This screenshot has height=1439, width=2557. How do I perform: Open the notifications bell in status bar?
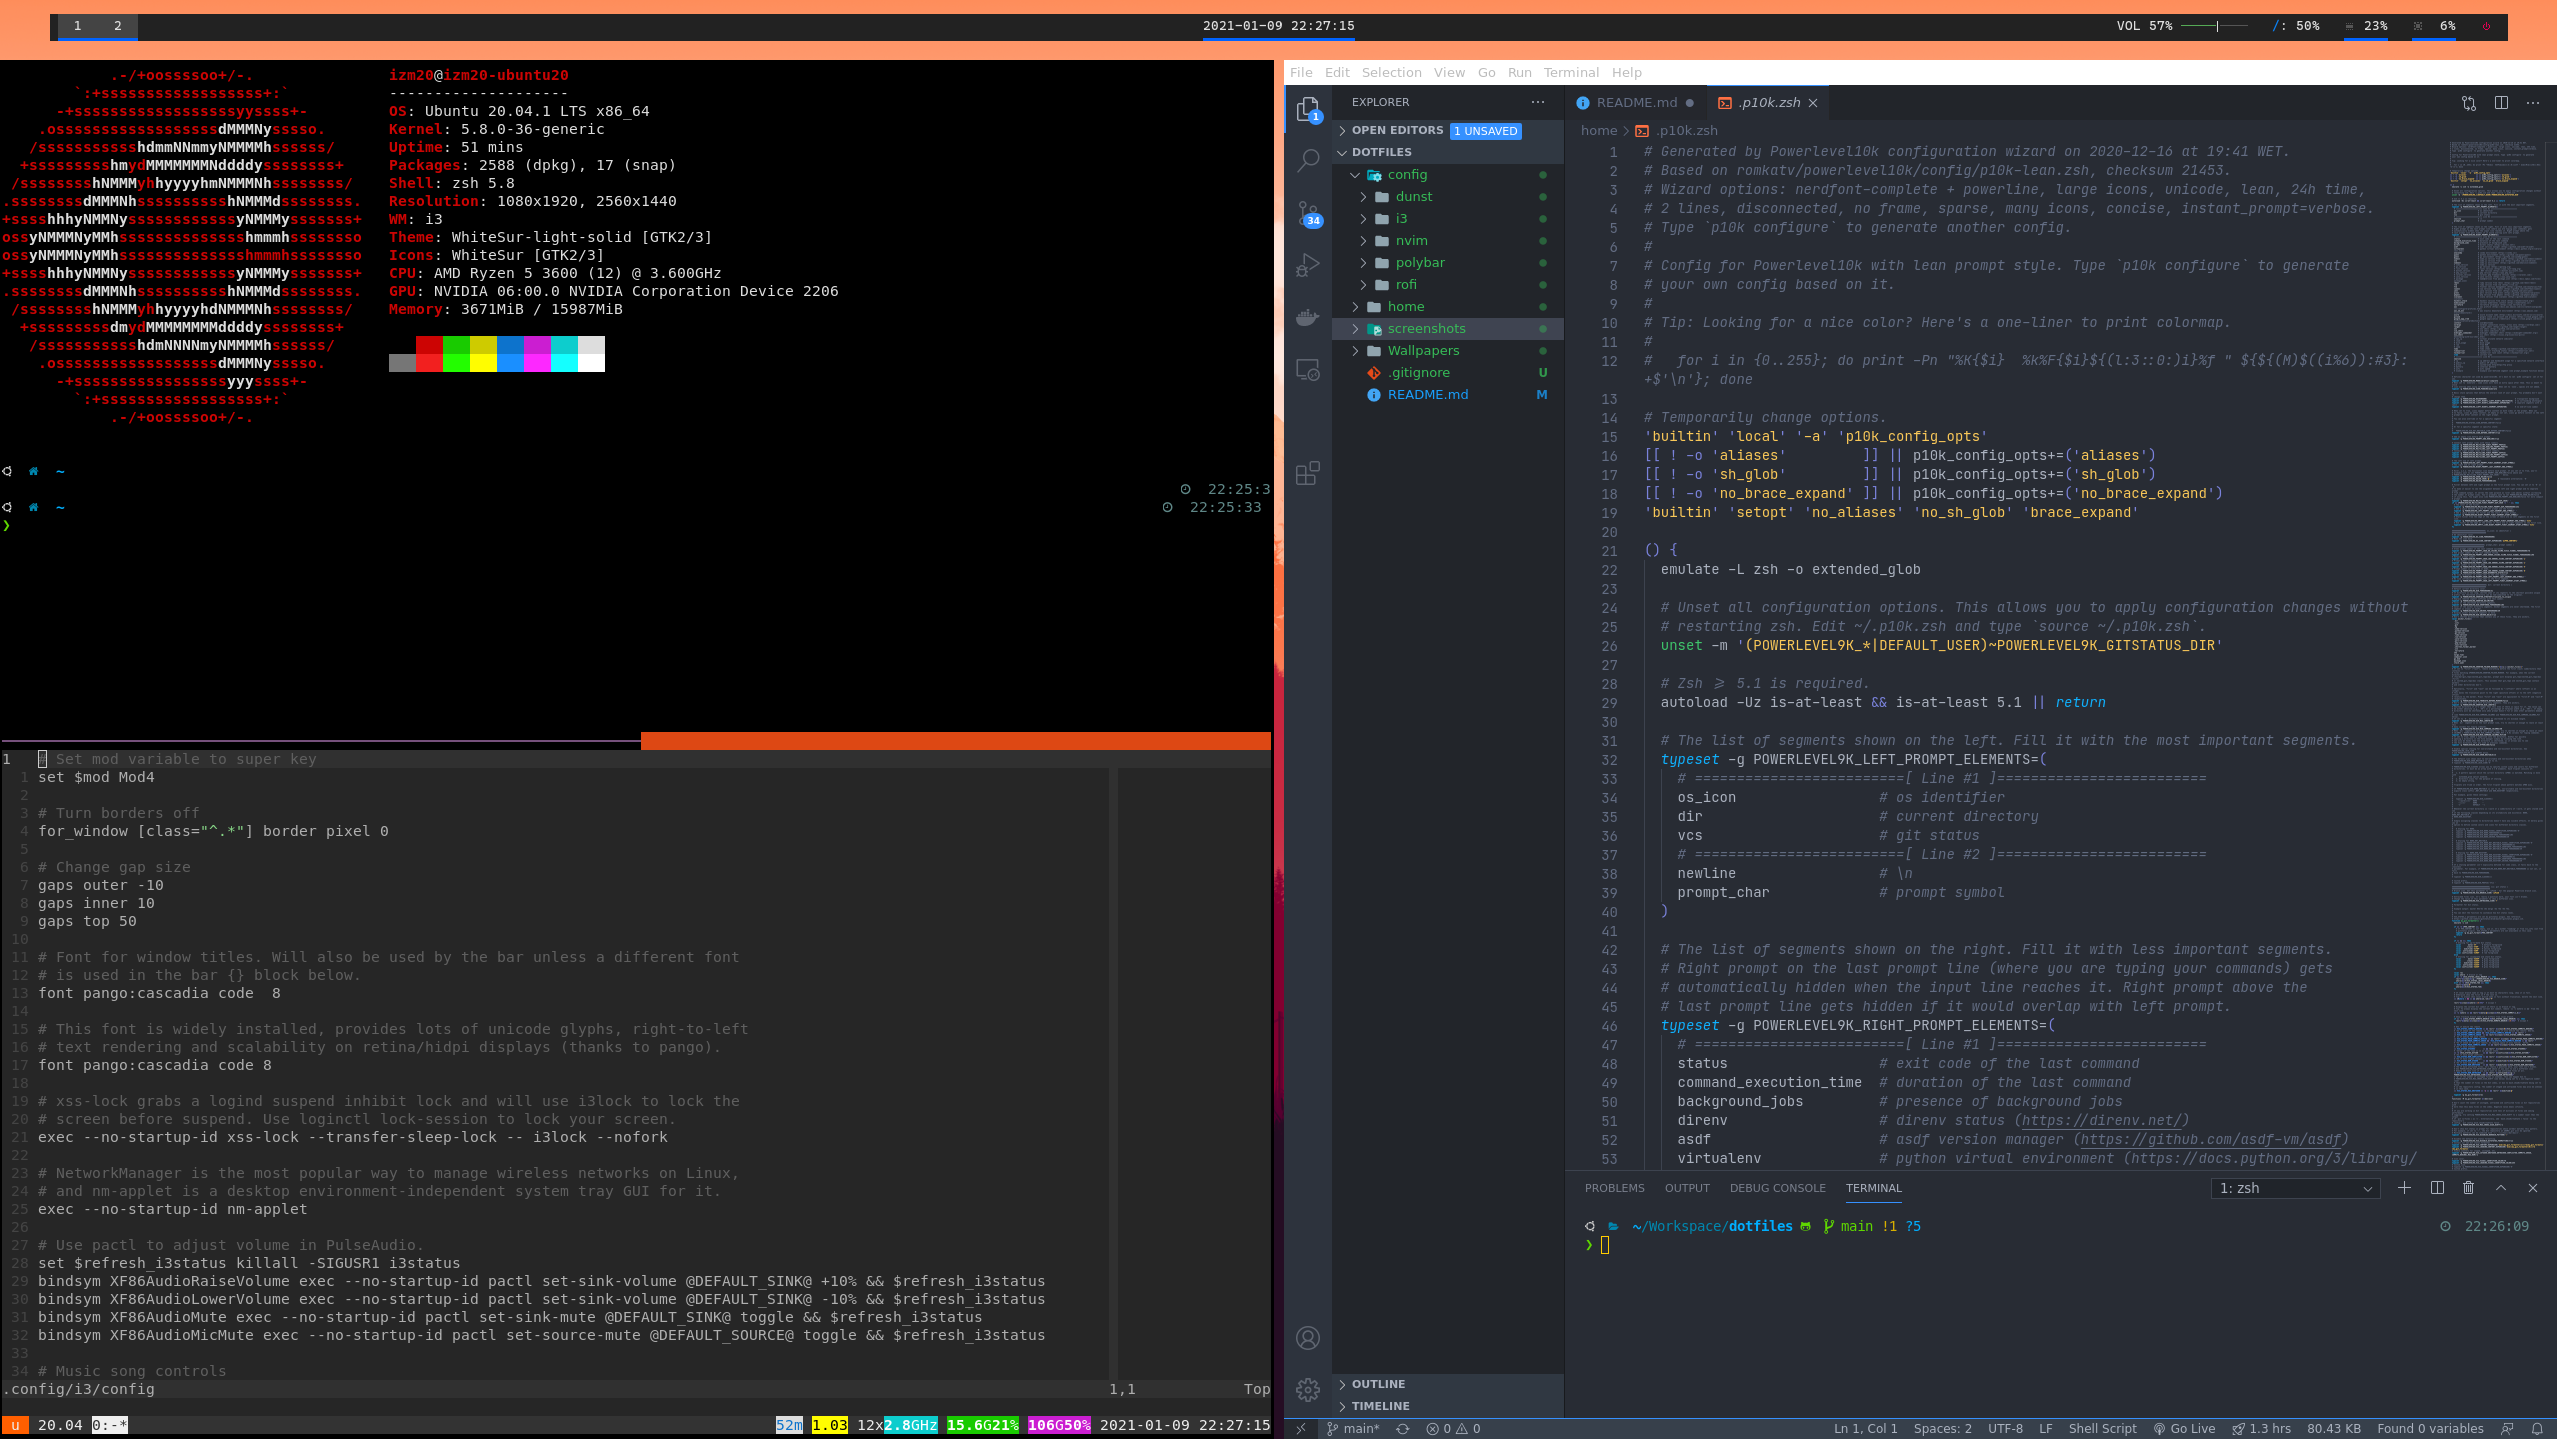(x=2537, y=1429)
